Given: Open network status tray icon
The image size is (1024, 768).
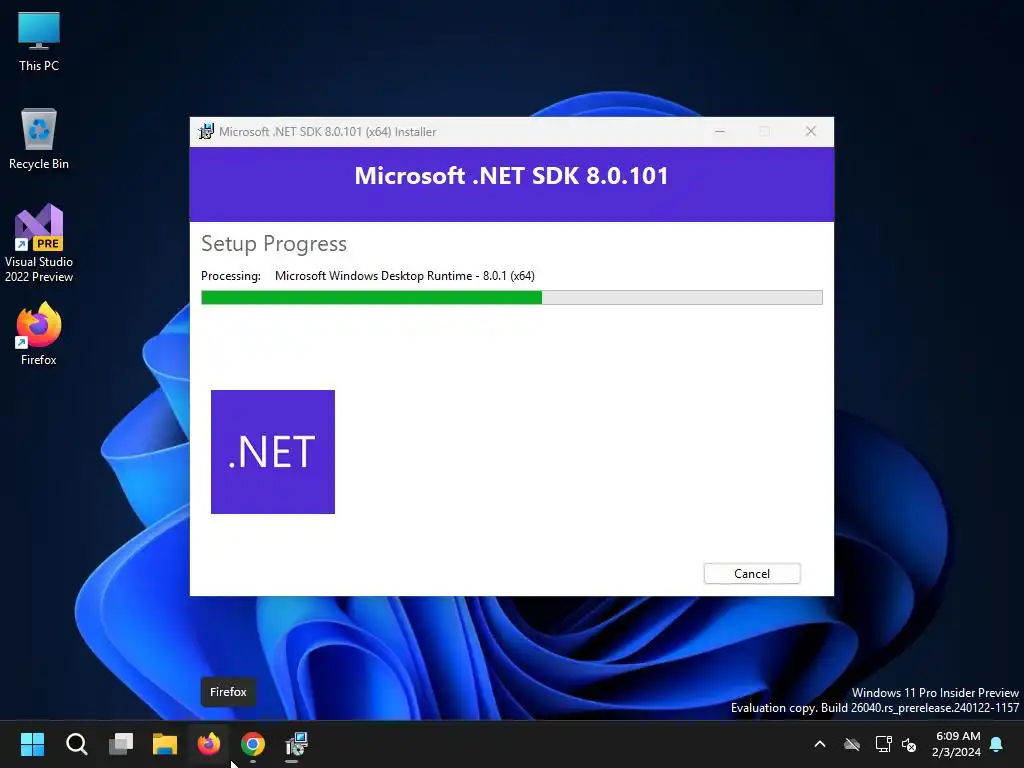Looking at the screenshot, I should tap(883, 744).
